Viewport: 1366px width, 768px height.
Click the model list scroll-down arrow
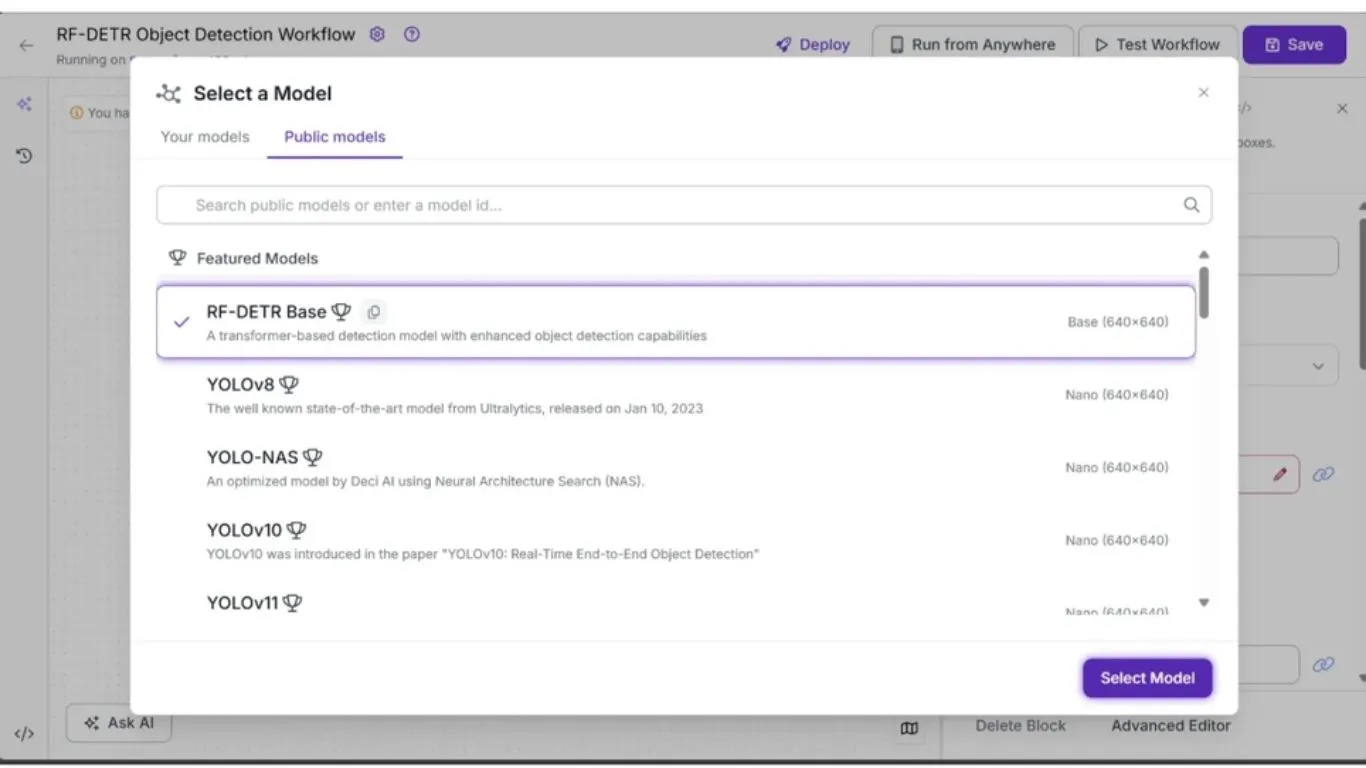coord(1204,603)
